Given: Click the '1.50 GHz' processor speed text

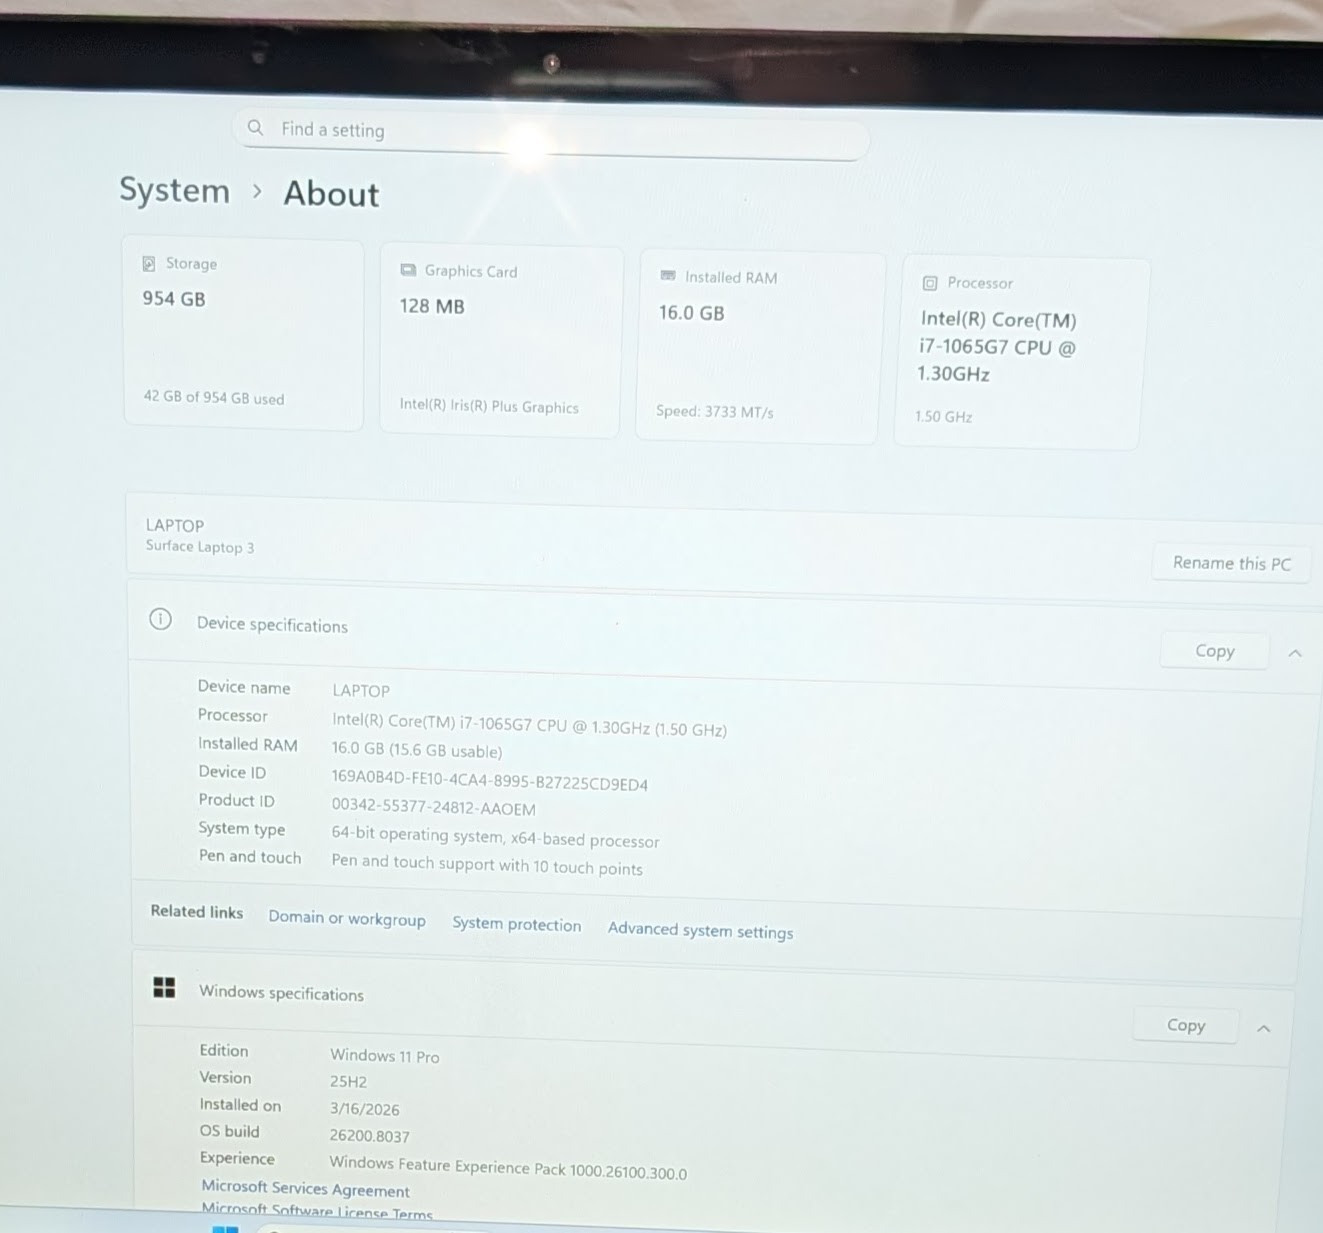Looking at the screenshot, I should point(944,416).
